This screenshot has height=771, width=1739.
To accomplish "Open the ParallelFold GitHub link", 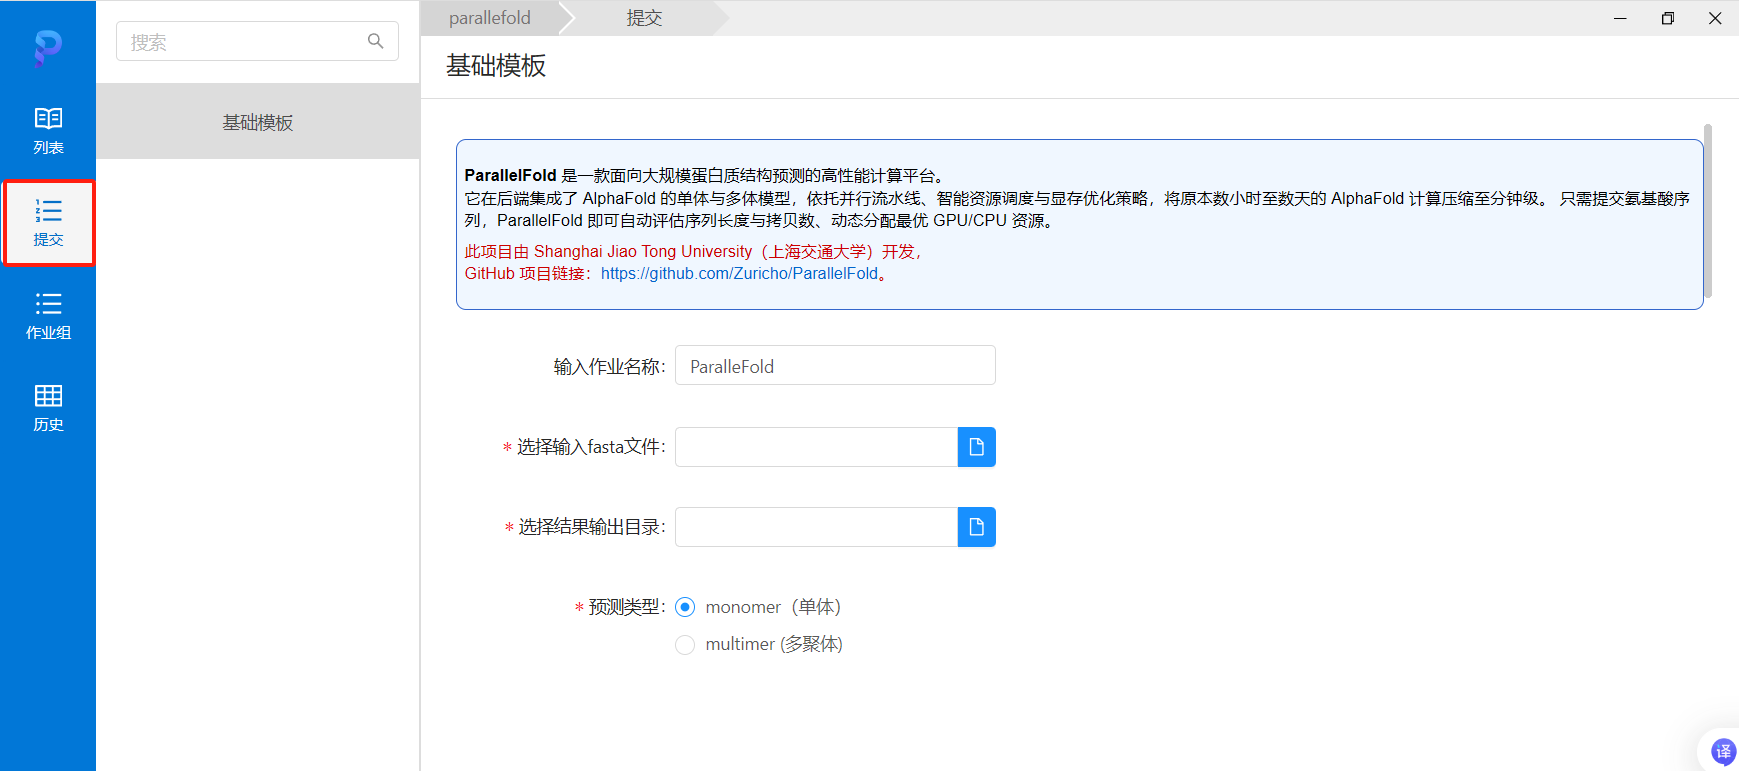I will [739, 274].
